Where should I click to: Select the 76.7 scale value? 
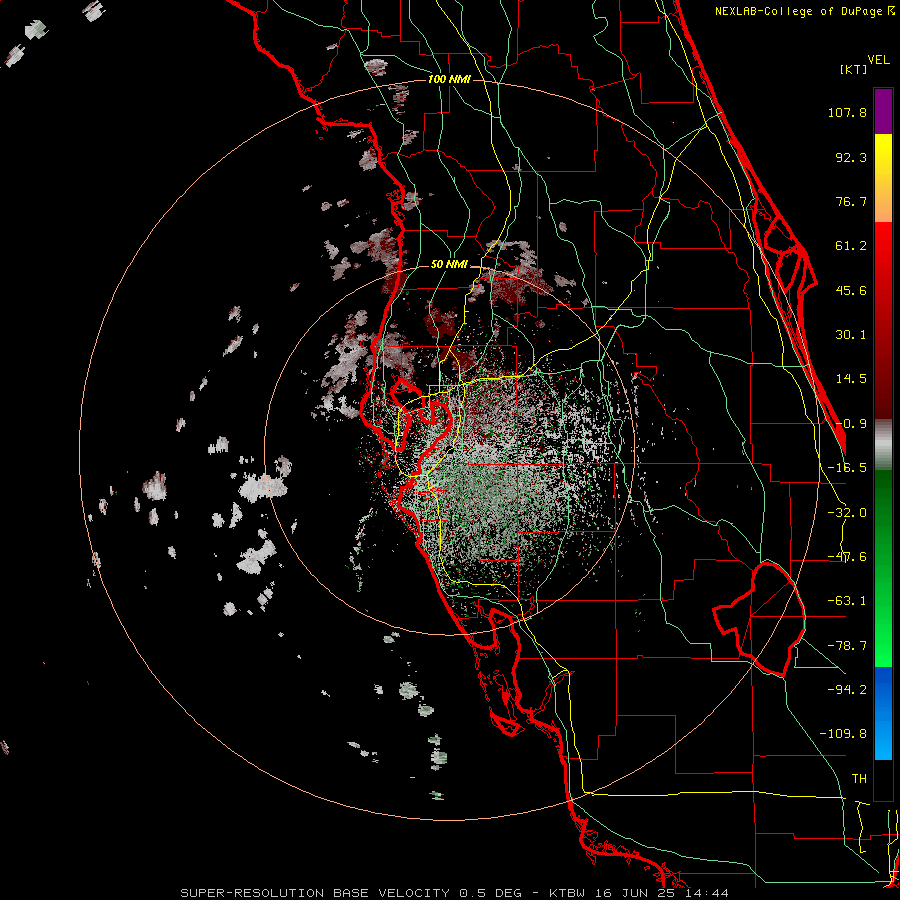pos(851,201)
